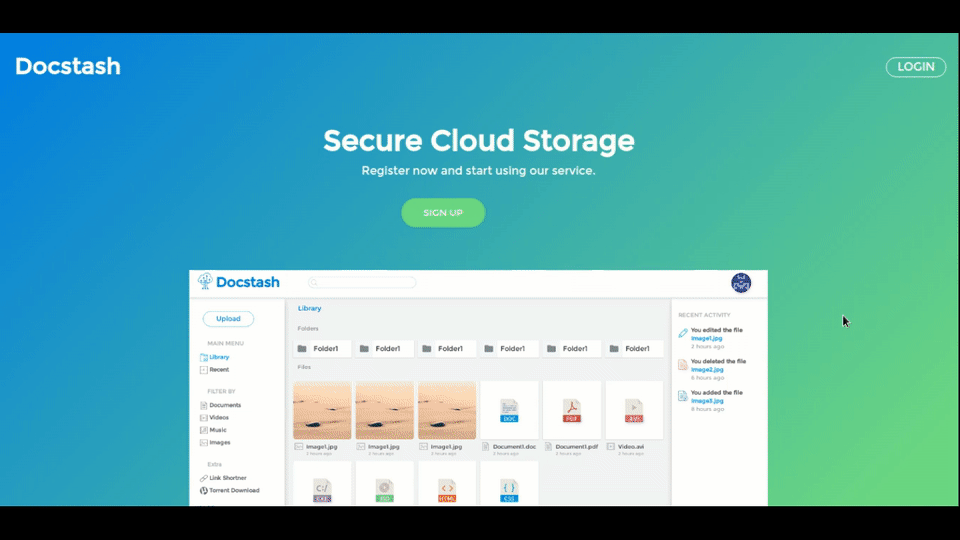This screenshot has height=540, width=960.
Task: Open the Document1.doc file icon
Action: [x=509, y=409]
